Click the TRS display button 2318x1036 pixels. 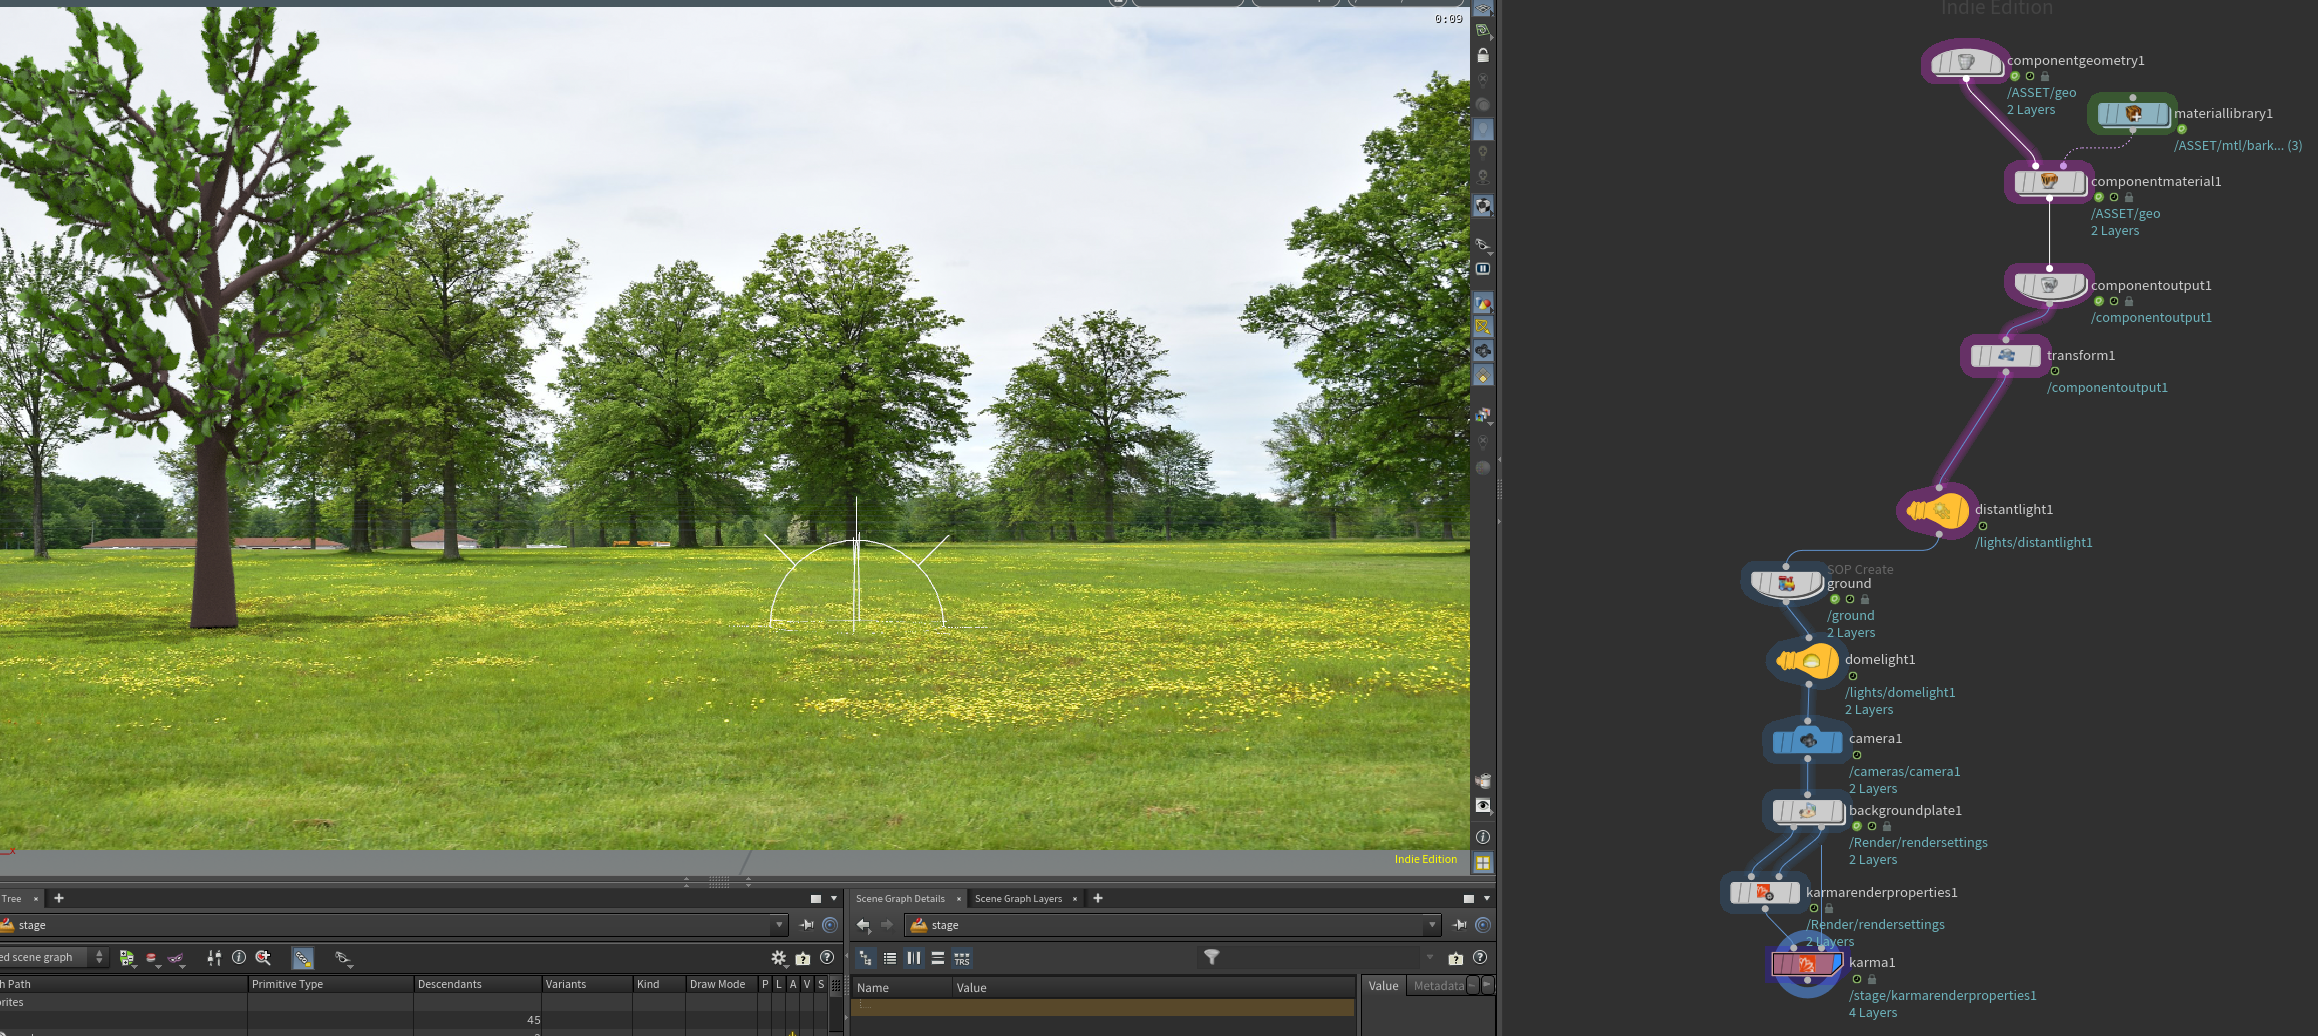click(x=962, y=958)
